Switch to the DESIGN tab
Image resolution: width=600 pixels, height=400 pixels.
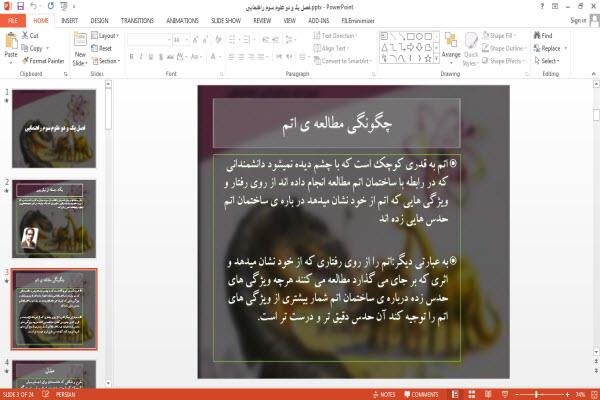point(99,21)
